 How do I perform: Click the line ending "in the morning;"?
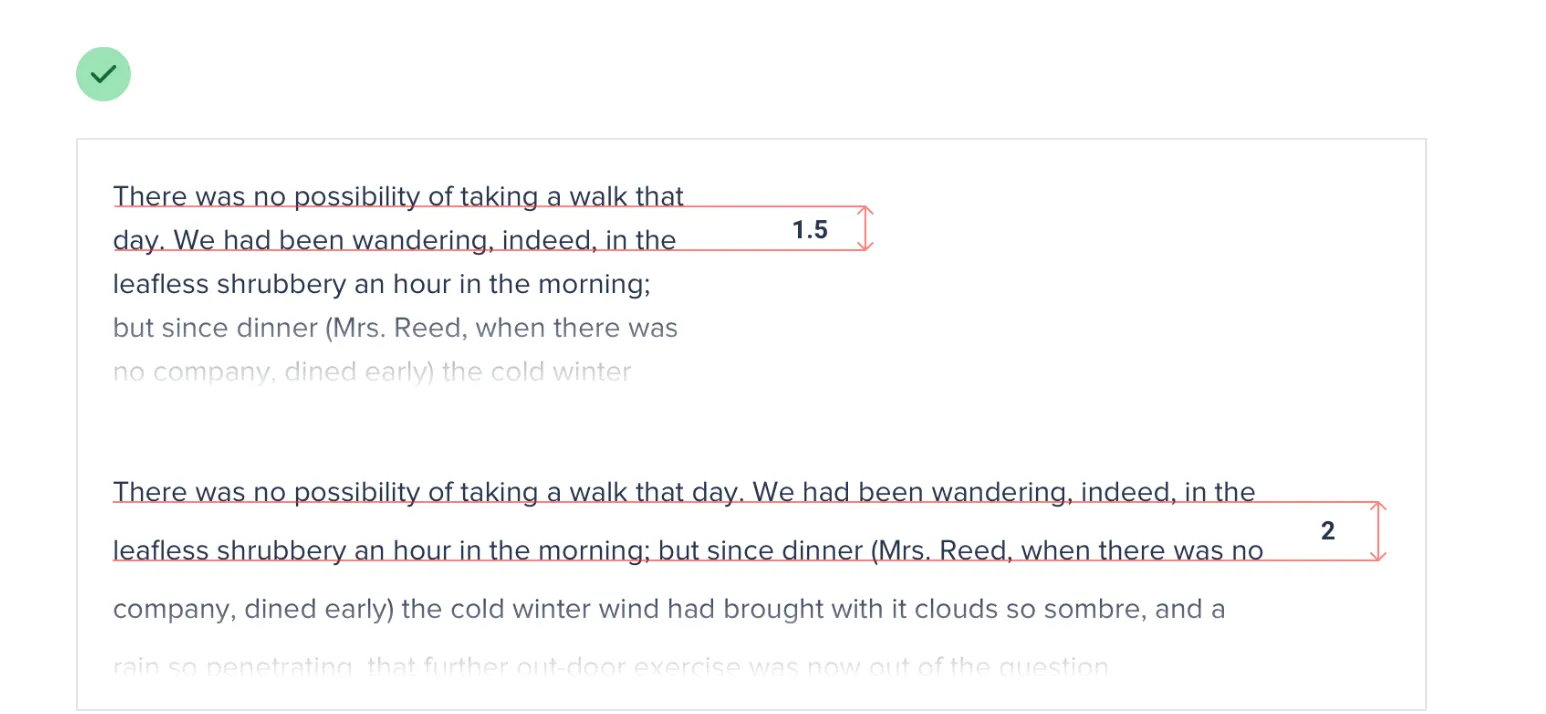tap(382, 284)
